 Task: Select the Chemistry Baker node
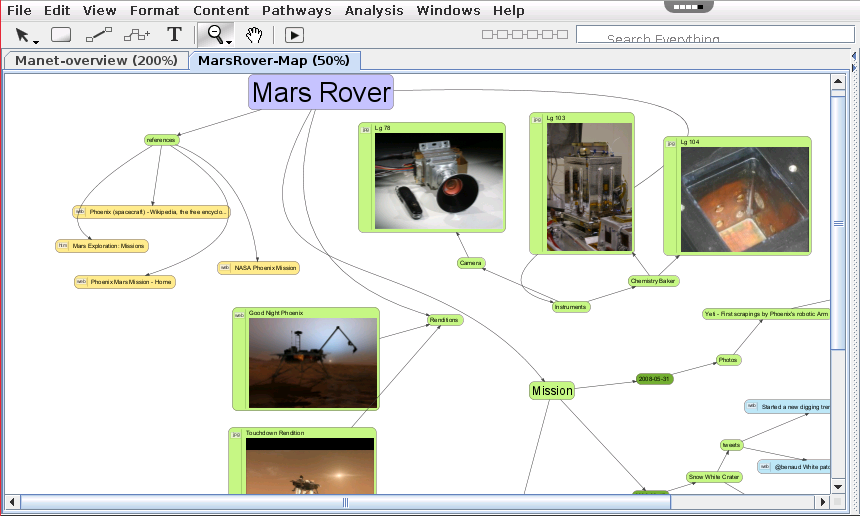653,281
